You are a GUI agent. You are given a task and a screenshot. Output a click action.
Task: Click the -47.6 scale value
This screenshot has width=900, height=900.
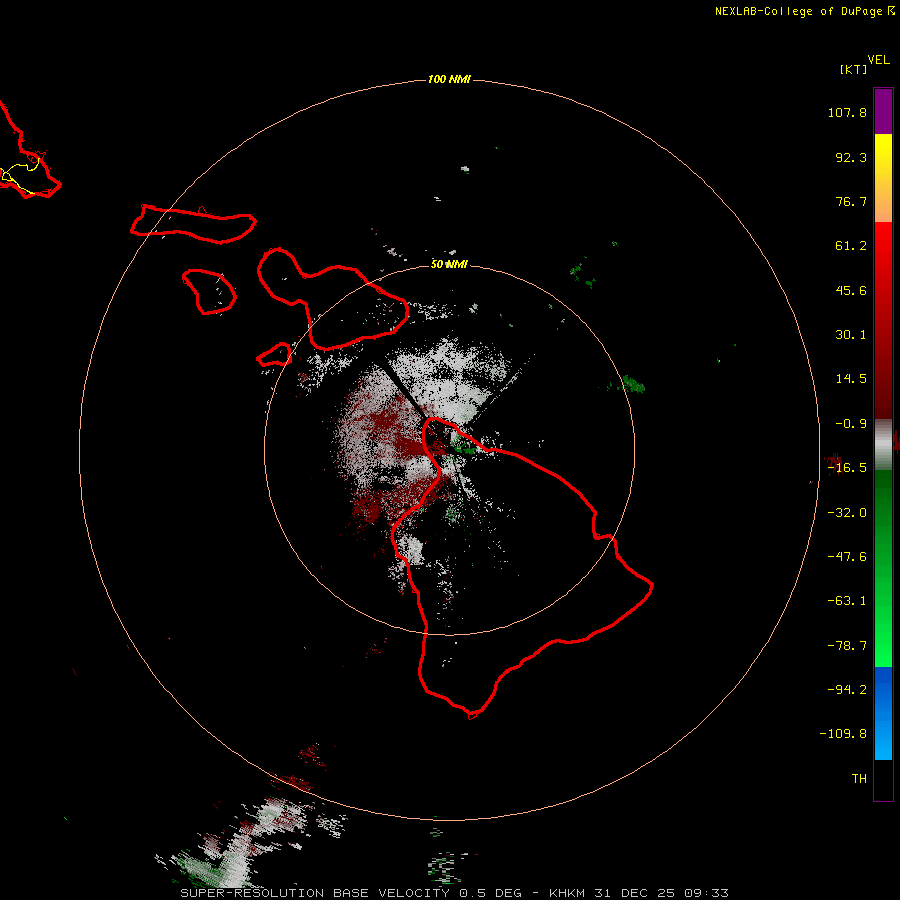[x=847, y=557]
